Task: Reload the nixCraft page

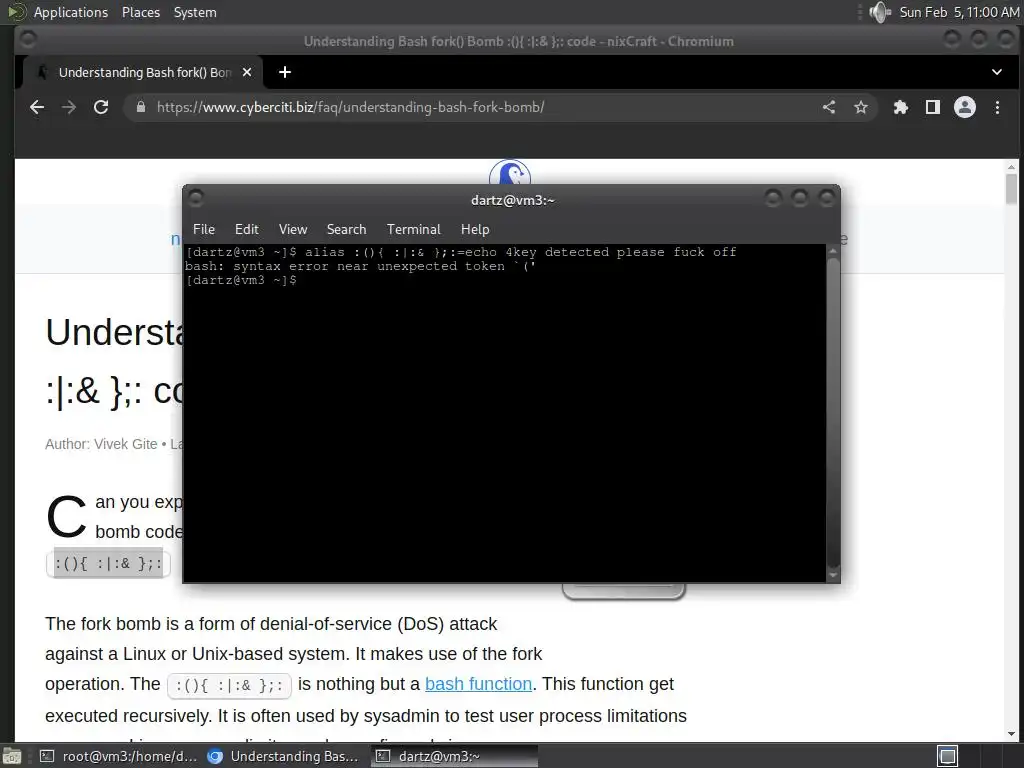Action: 101,107
